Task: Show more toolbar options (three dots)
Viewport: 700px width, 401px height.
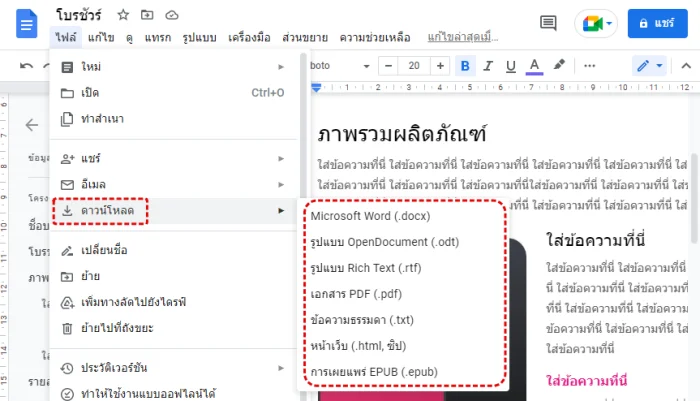Action: pos(589,66)
